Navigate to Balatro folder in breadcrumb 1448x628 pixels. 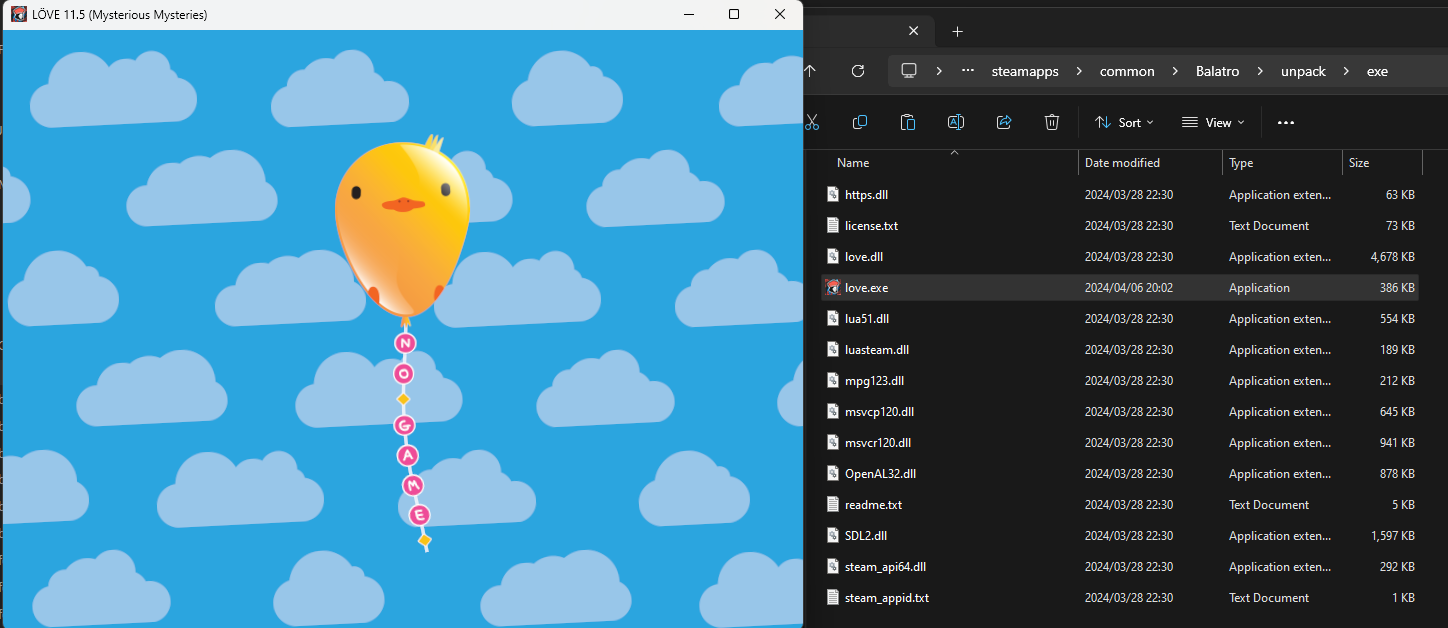[1218, 71]
